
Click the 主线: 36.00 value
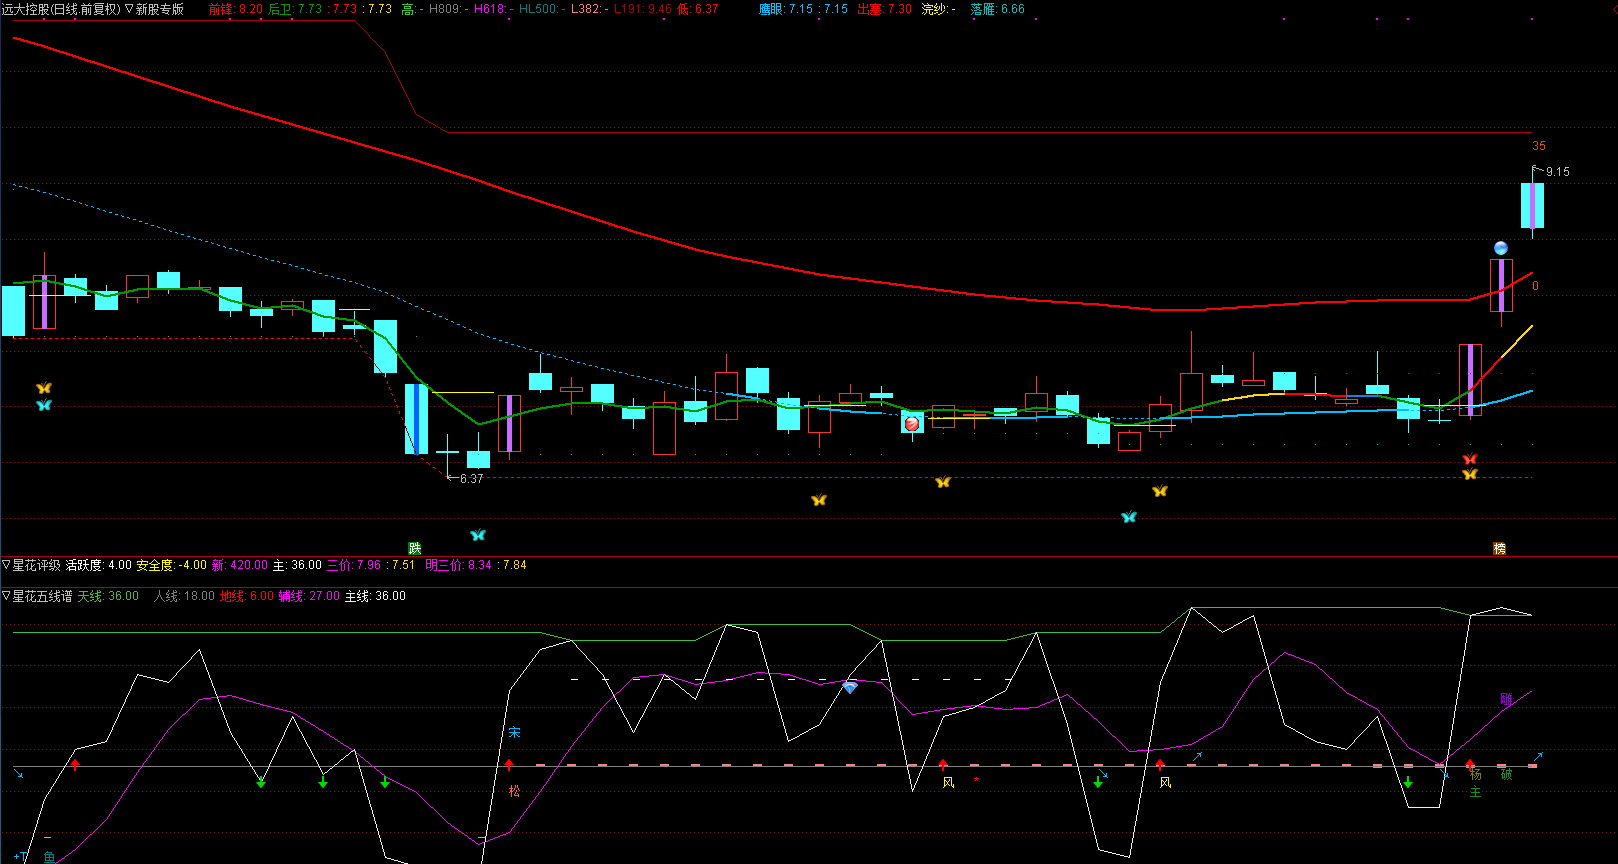[375, 596]
